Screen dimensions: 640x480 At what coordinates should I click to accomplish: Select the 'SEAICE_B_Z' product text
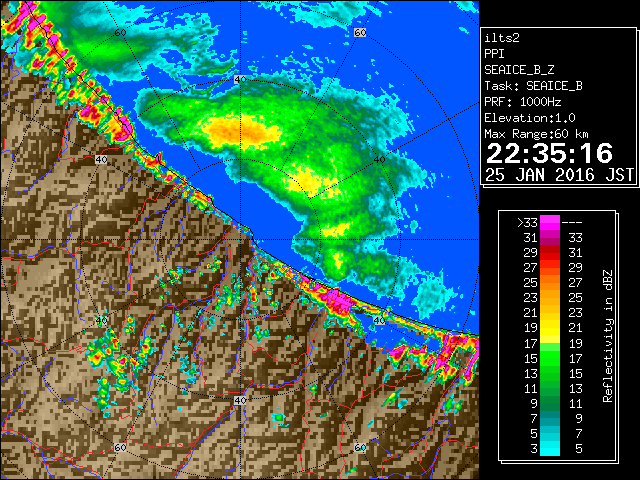tap(519, 70)
